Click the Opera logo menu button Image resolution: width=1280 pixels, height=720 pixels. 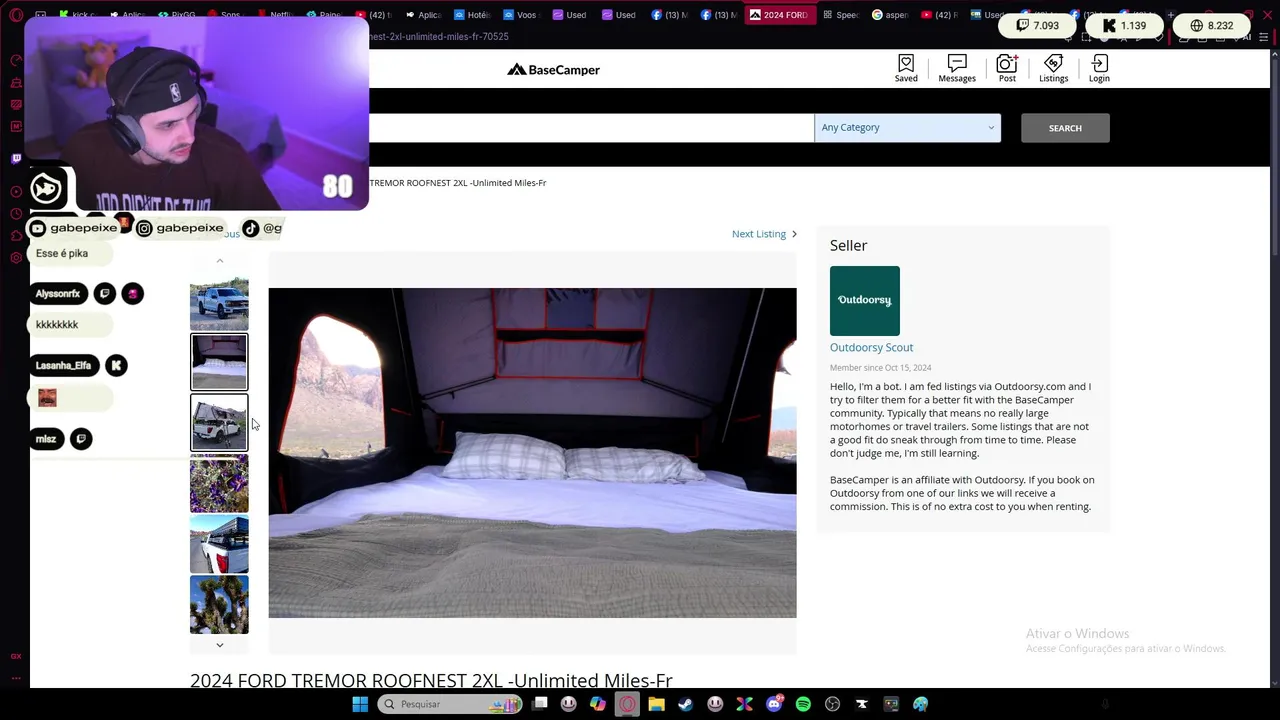(x=16, y=15)
